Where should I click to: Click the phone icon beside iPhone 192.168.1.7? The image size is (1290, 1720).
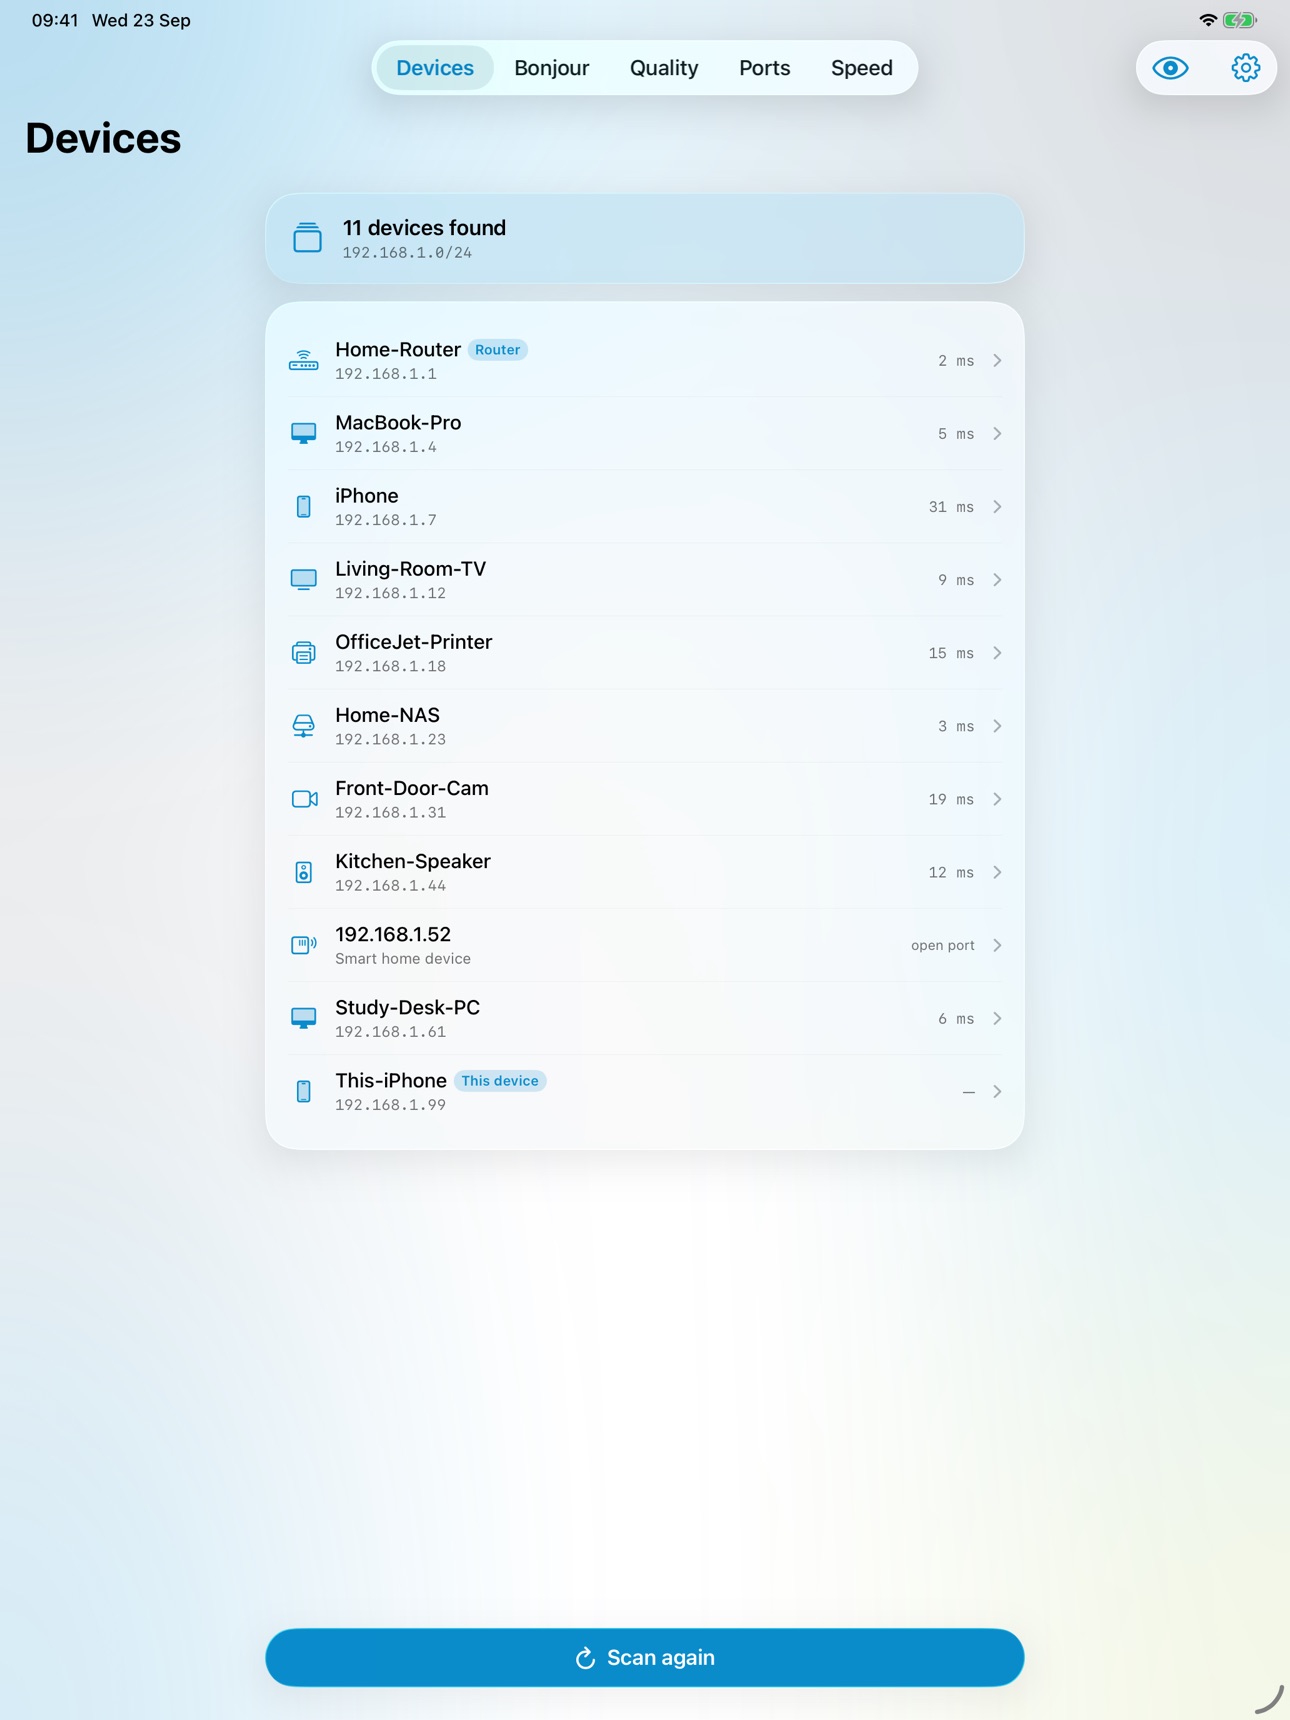pyautogui.click(x=303, y=507)
